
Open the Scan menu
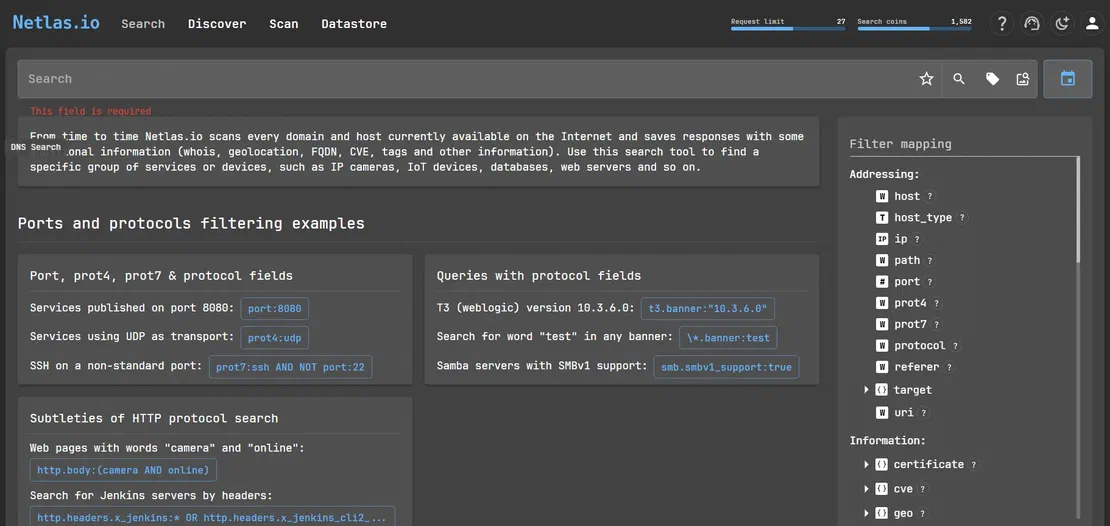pos(283,23)
